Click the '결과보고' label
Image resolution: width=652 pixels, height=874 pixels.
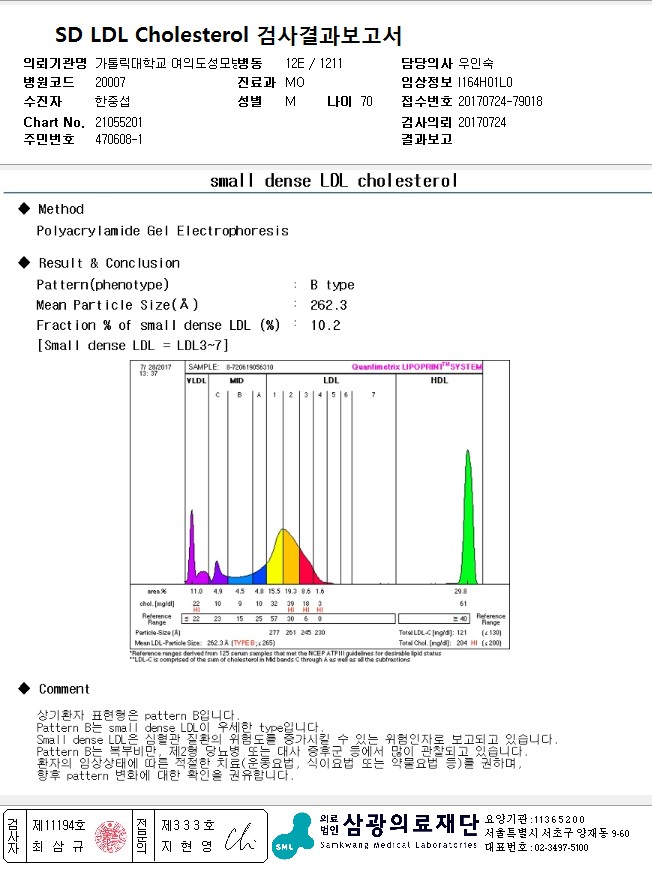coord(427,139)
